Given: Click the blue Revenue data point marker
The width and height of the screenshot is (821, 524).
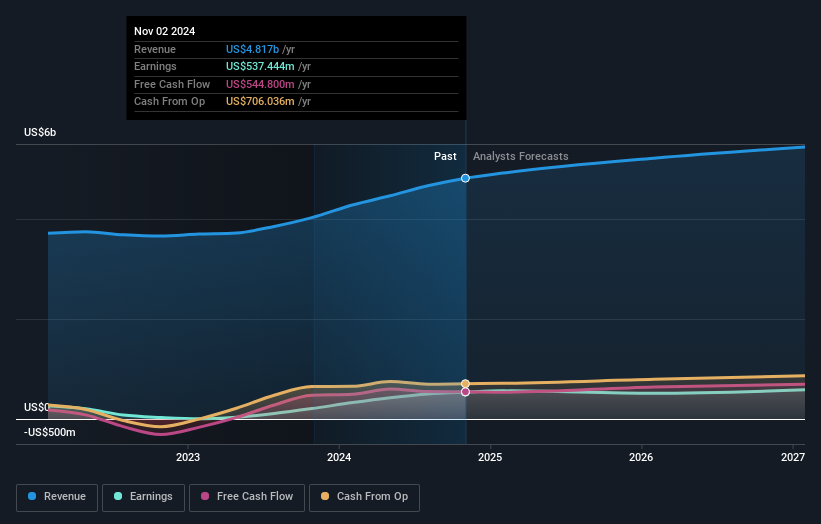Looking at the screenshot, I should (x=465, y=179).
